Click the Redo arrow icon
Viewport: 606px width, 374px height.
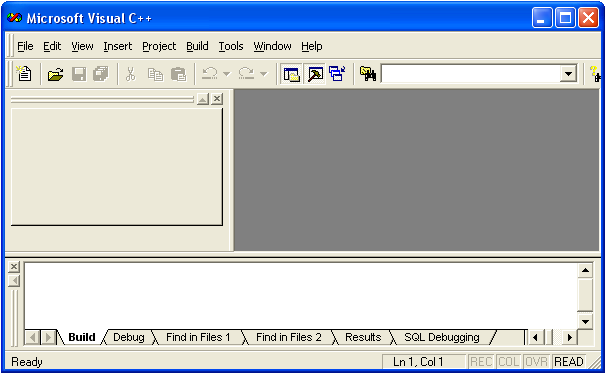[246, 73]
